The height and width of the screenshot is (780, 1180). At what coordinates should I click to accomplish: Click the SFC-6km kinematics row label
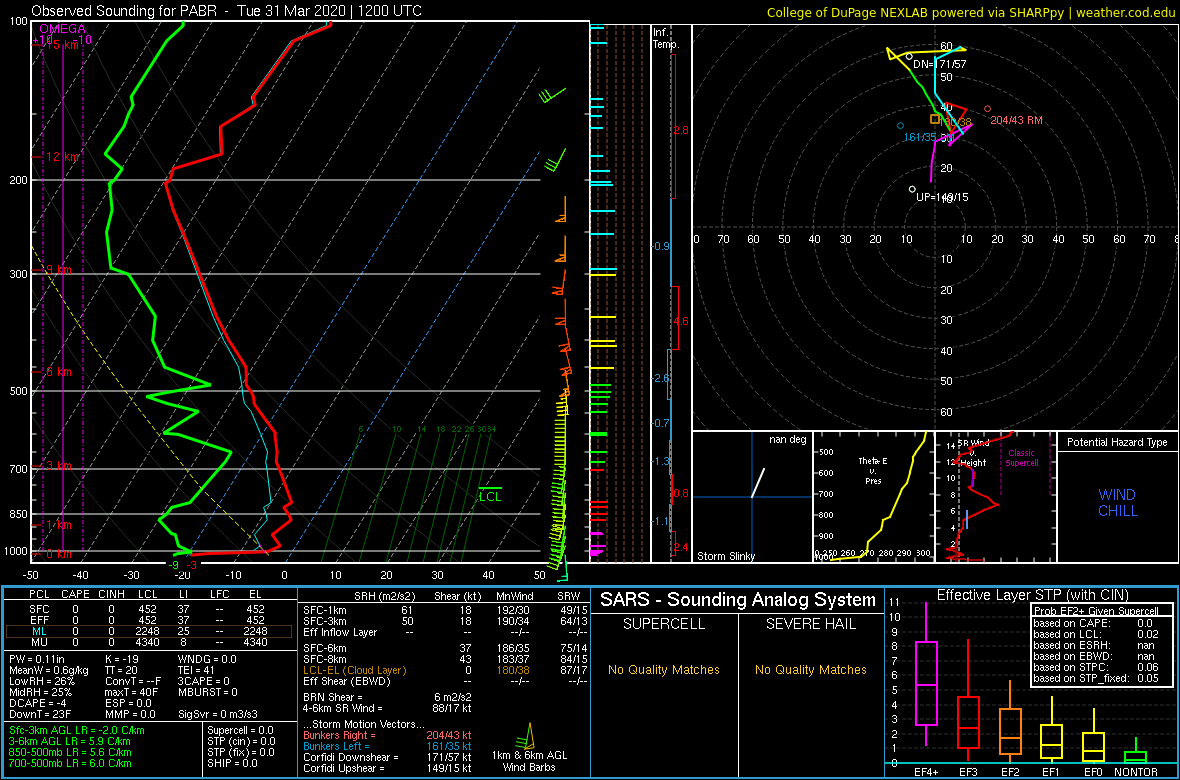[325, 649]
